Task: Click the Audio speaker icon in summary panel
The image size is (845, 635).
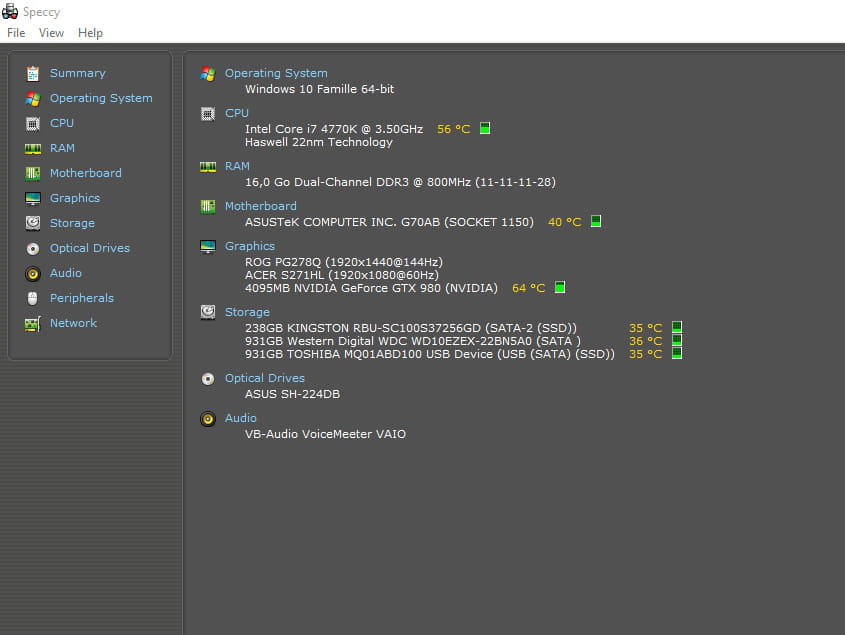Action: coord(208,419)
